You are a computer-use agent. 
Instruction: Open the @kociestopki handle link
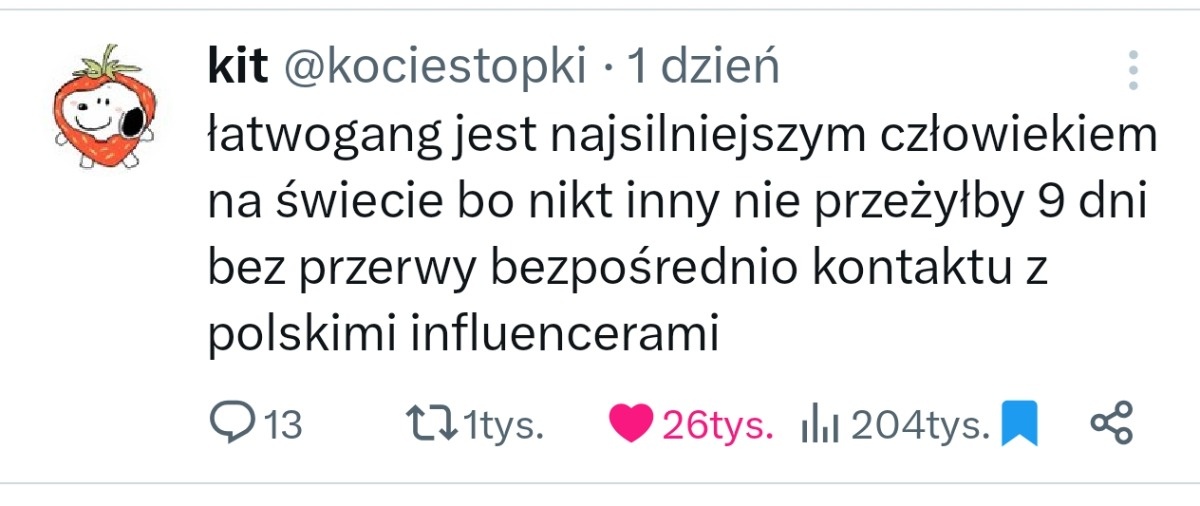pyautogui.click(x=435, y=67)
